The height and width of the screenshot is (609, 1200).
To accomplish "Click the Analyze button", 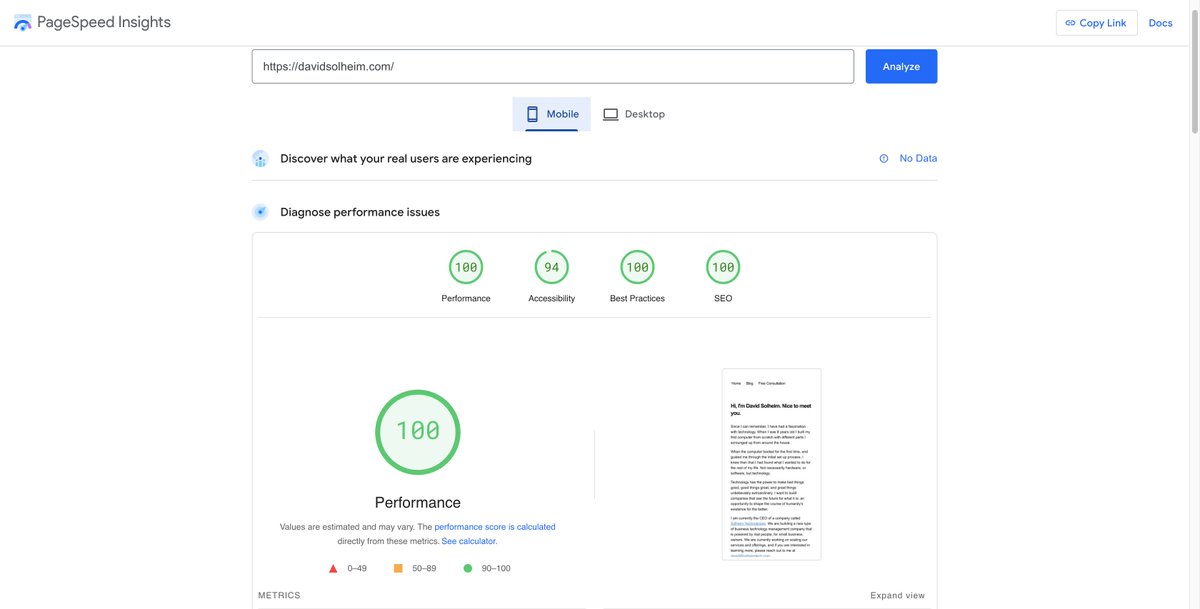I will pos(901,66).
